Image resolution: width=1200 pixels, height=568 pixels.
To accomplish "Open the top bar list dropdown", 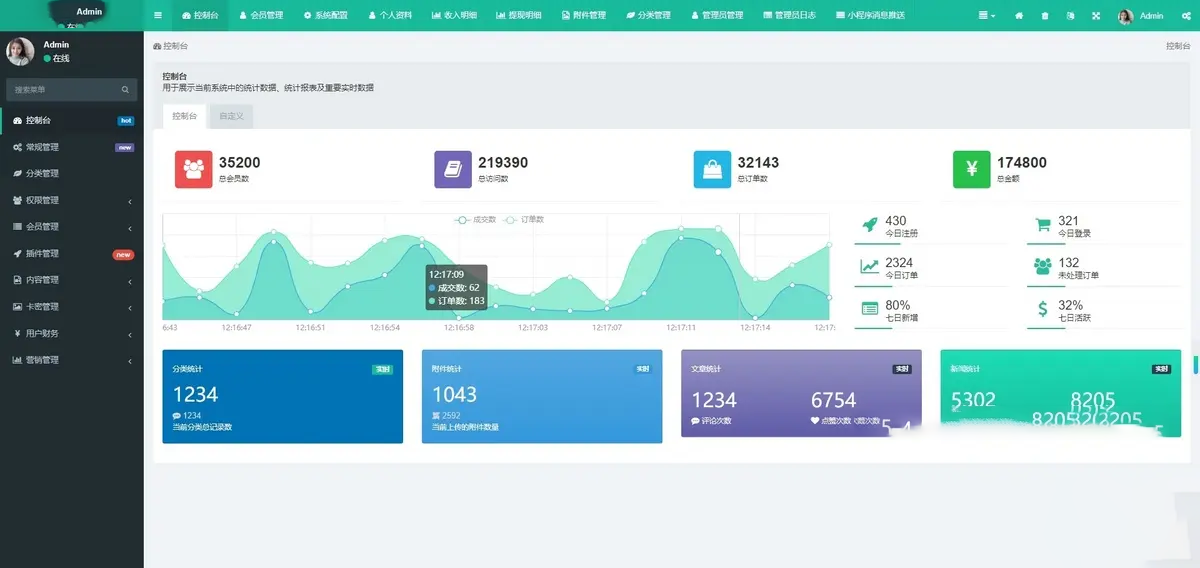I will click(x=986, y=16).
